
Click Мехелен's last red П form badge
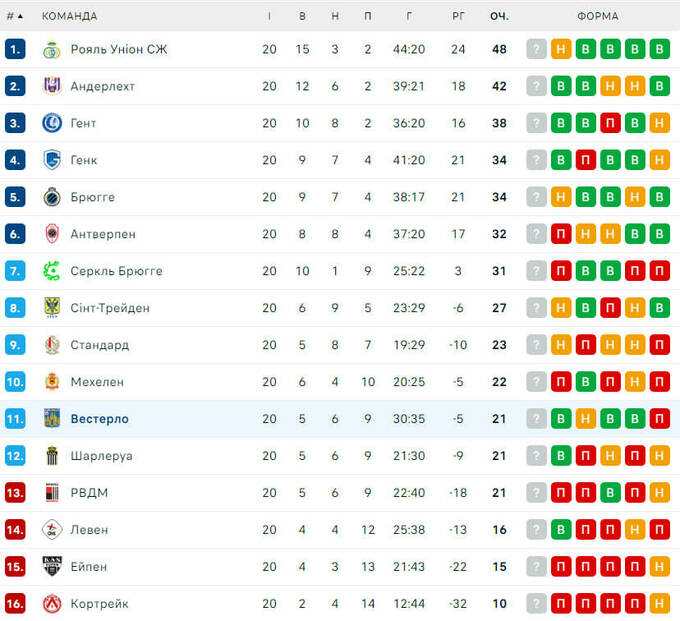click(659, 382)
